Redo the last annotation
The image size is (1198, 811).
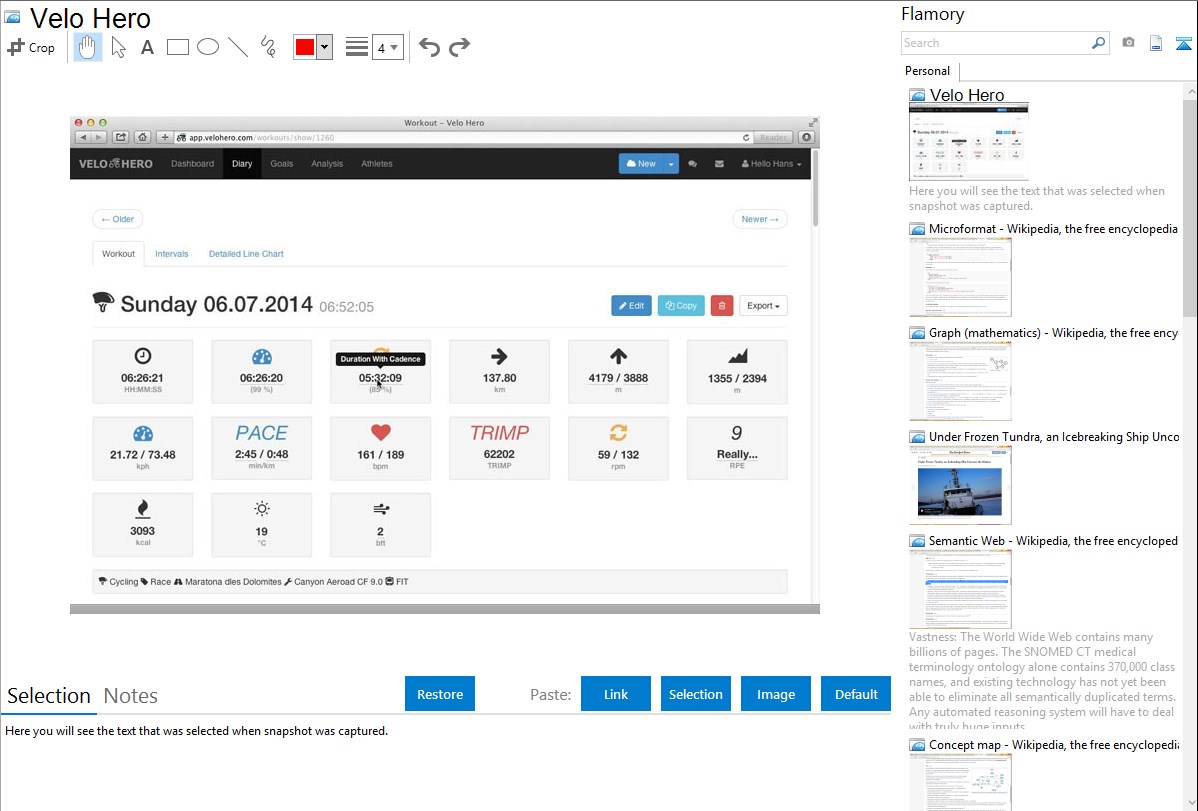tap(459, 47)
